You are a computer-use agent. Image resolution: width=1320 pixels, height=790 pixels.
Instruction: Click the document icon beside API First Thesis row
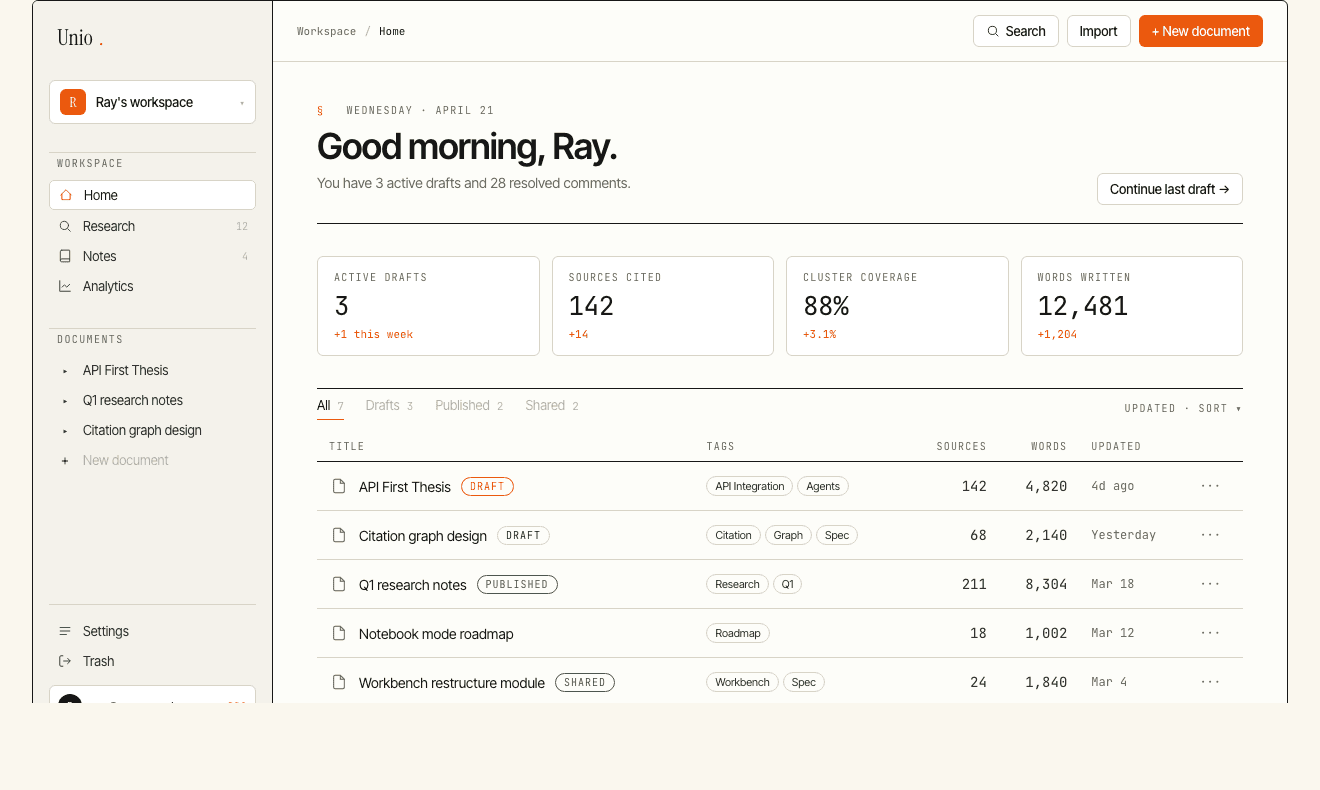click(x=339, y=486)
